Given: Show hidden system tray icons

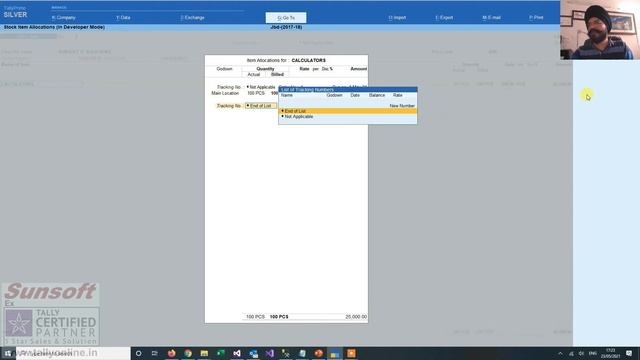Looking at the screenshot, I should (560, 353).
